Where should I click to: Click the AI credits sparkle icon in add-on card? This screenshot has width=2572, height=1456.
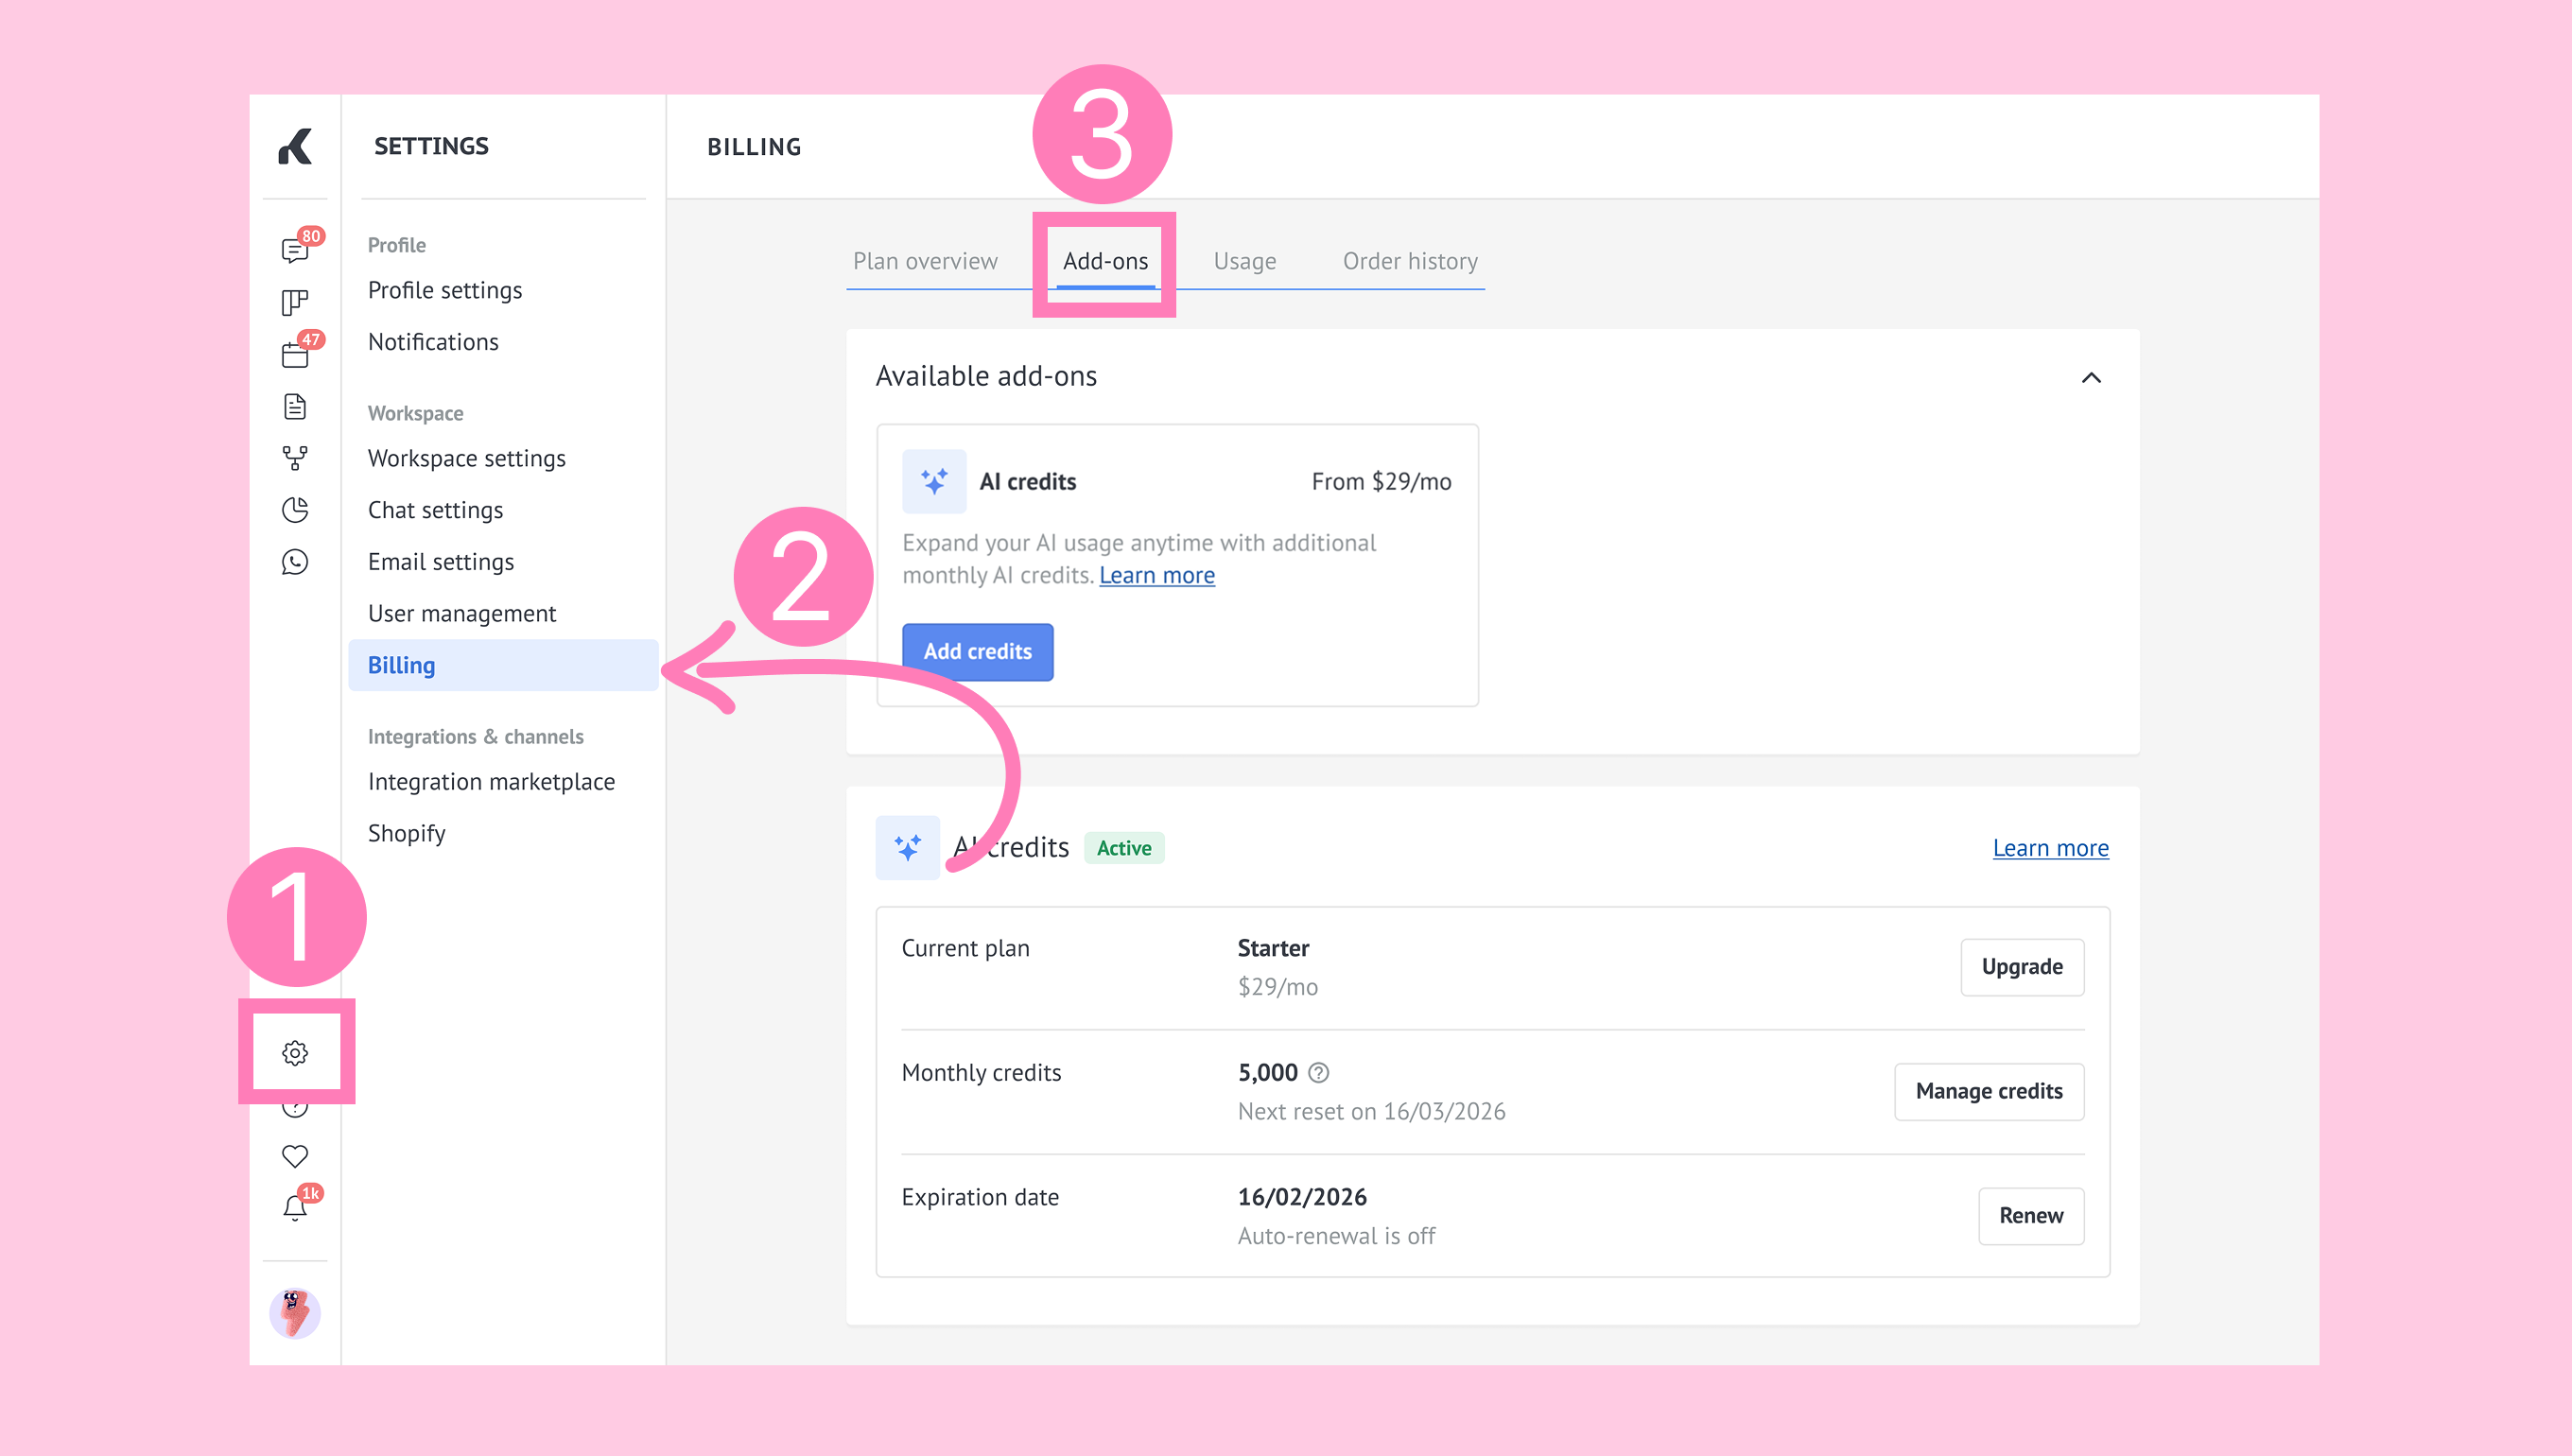click(934, 481)
